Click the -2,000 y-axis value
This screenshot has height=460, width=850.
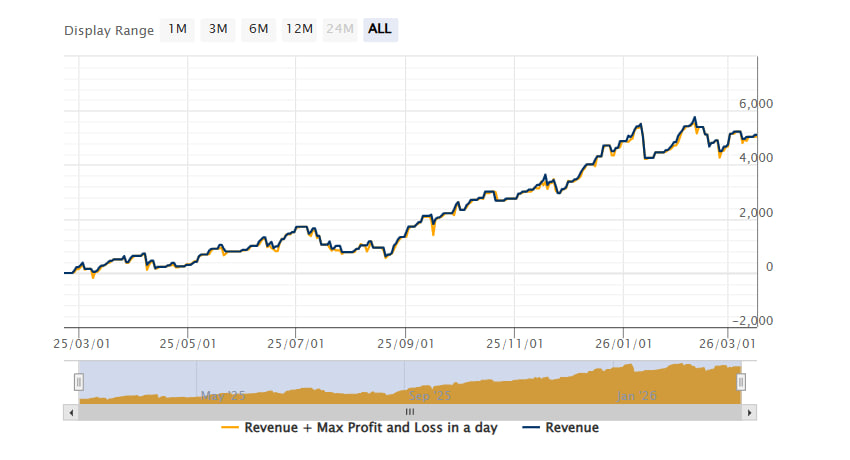pos(752,321)
